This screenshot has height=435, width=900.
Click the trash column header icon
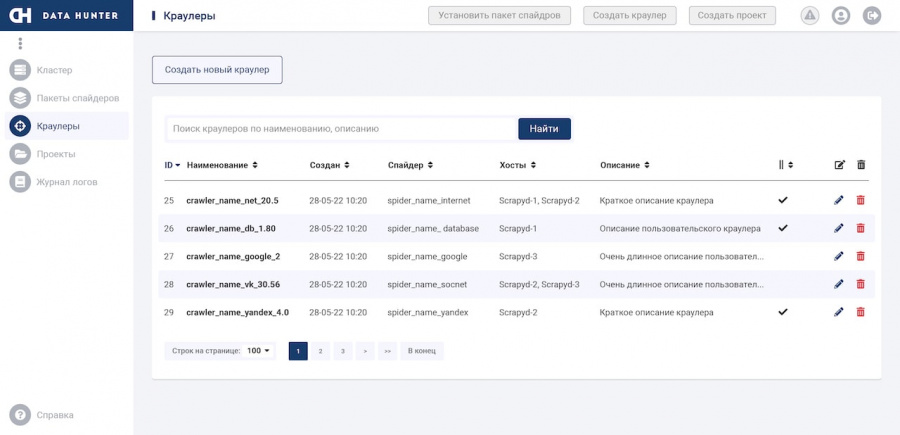coord(860,165)
